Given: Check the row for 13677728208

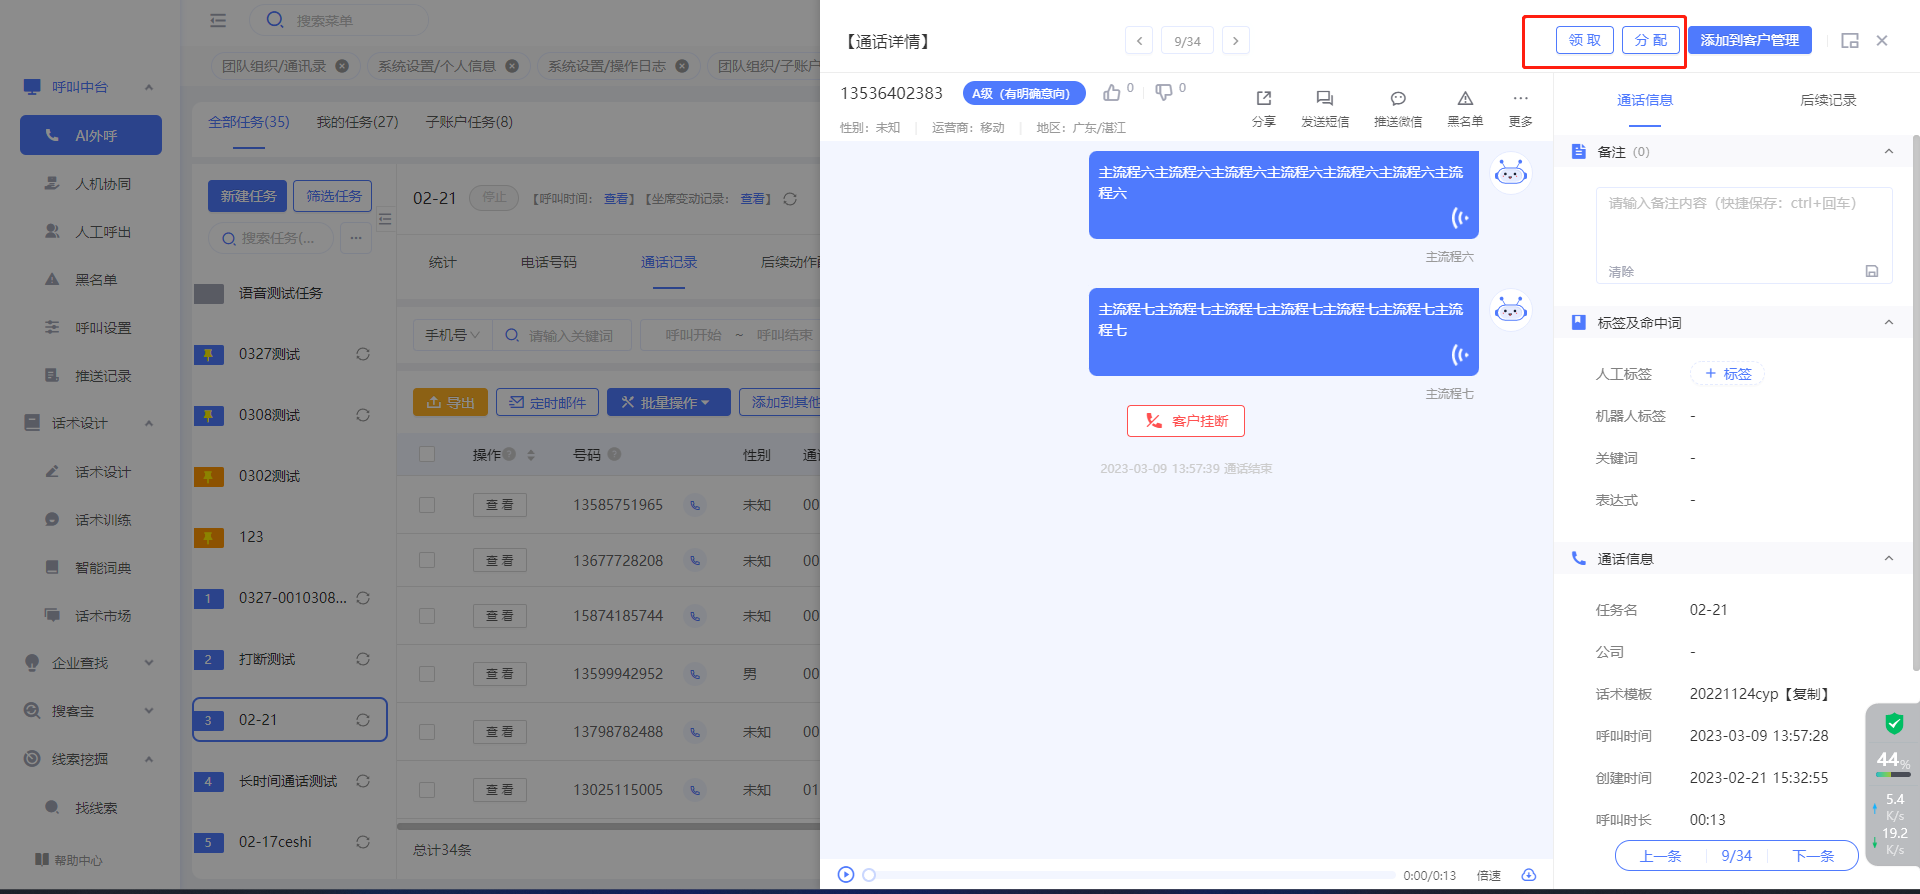Looking at the screenshot, I should pyautogui.click(x=427, y=560).
